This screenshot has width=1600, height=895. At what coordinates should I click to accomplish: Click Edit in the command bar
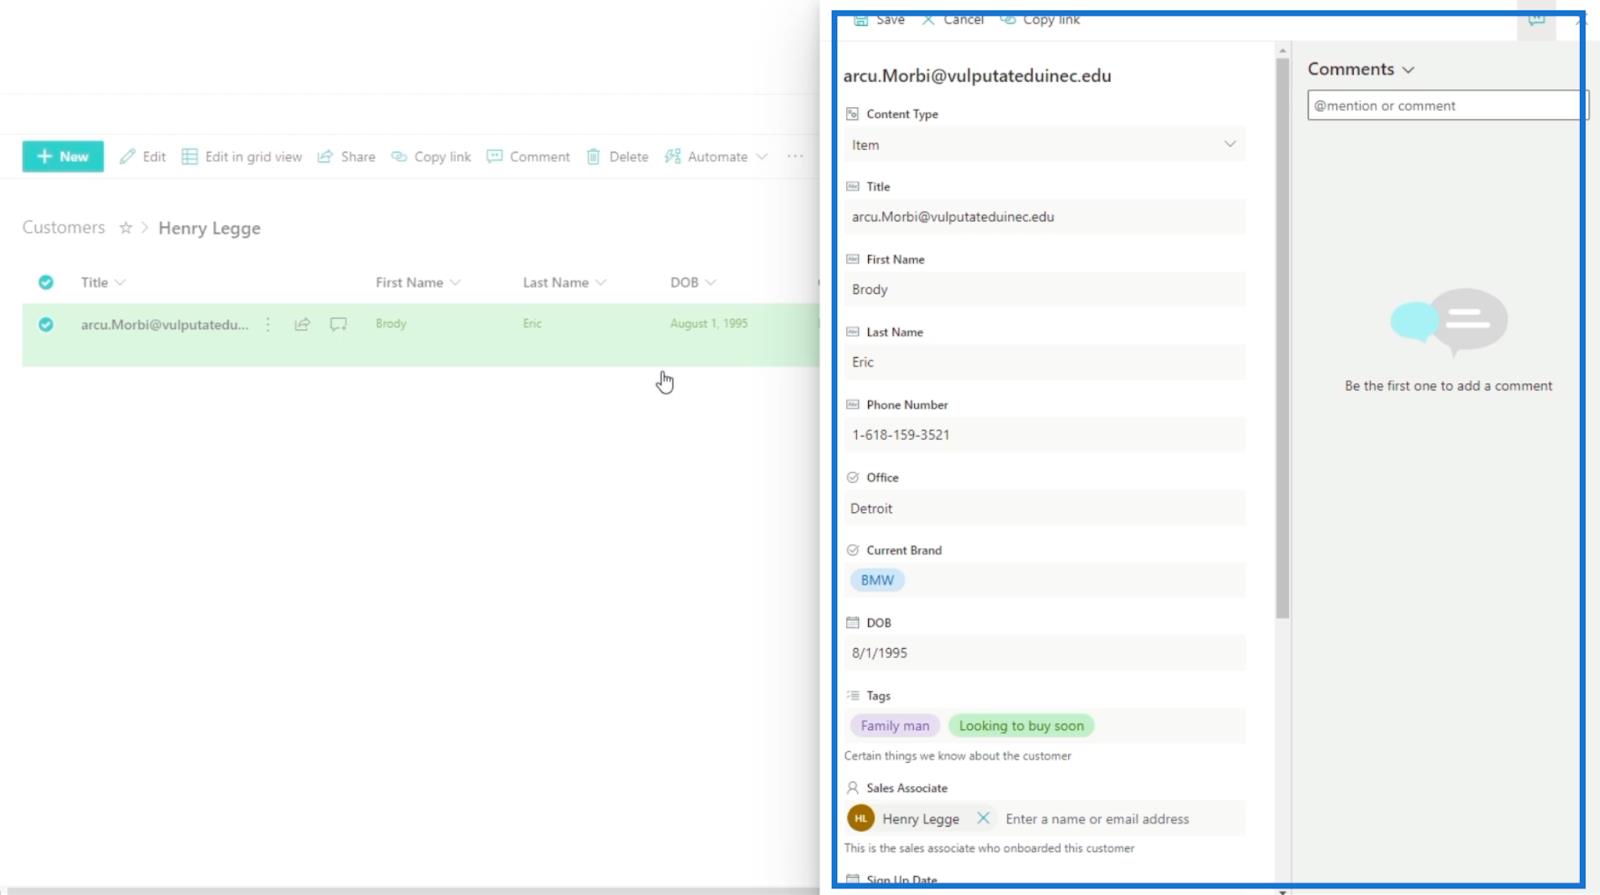pos(143,156)
